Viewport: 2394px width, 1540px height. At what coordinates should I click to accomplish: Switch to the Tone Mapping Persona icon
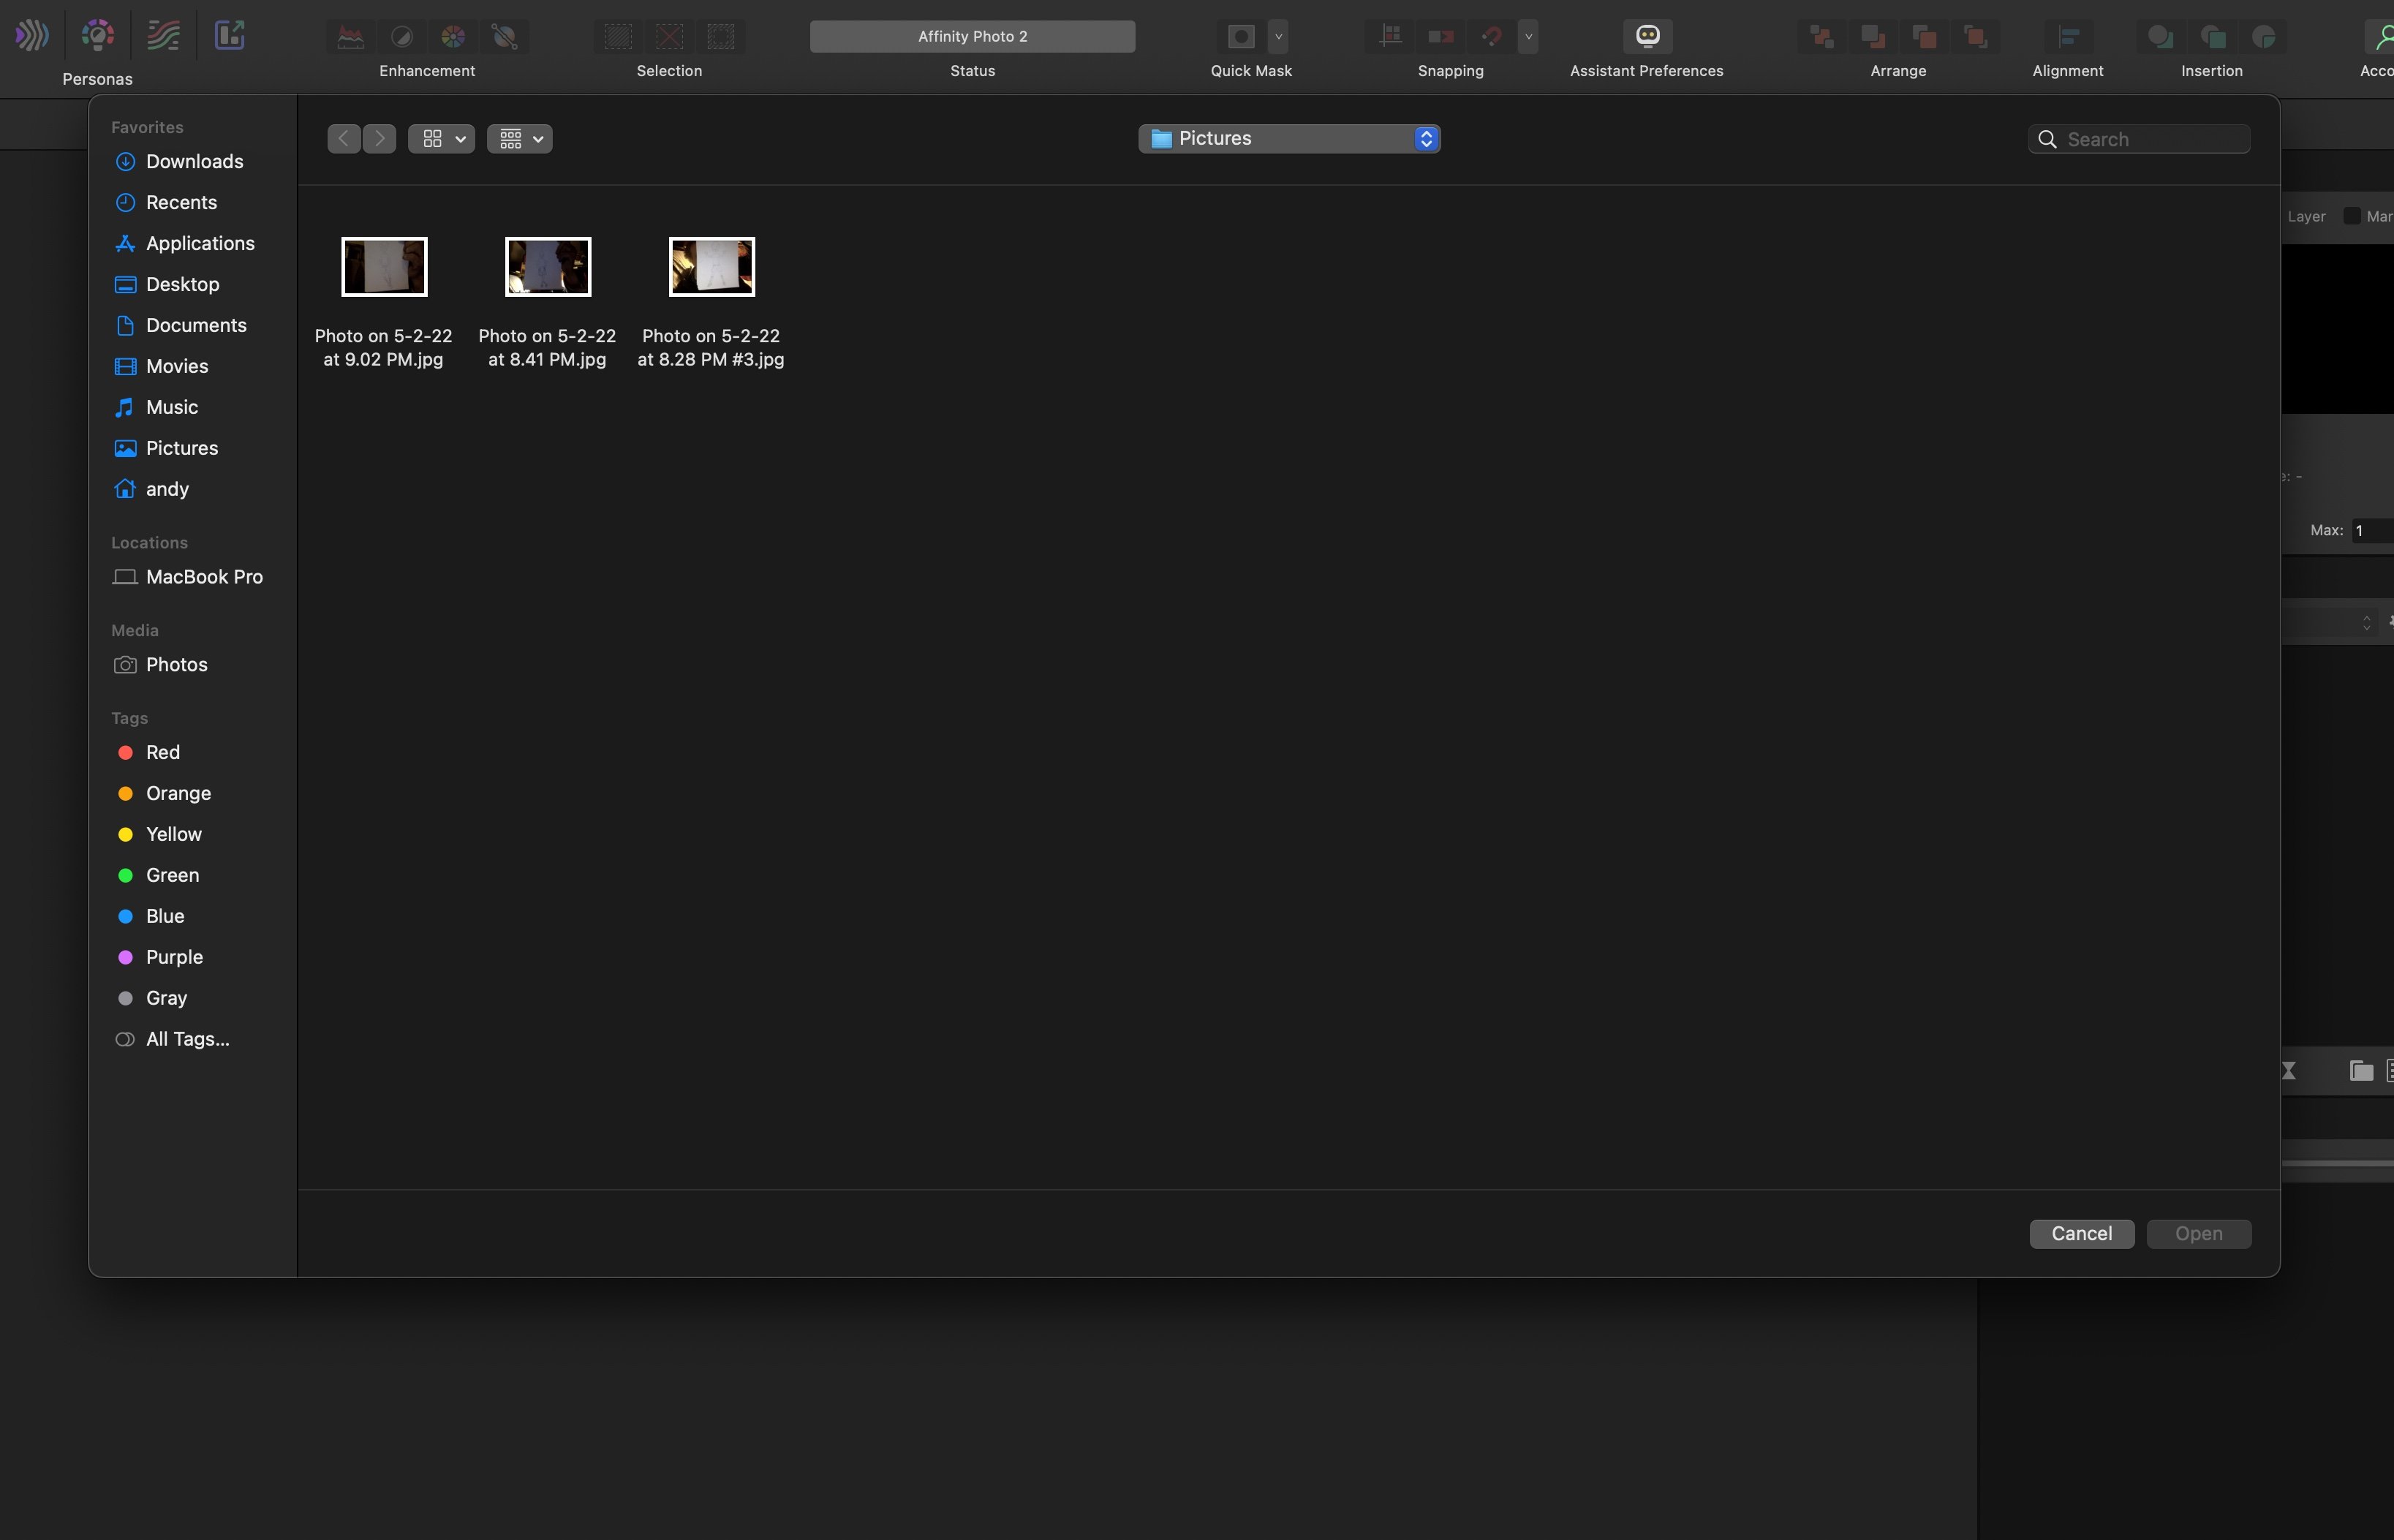click(163, 36)
